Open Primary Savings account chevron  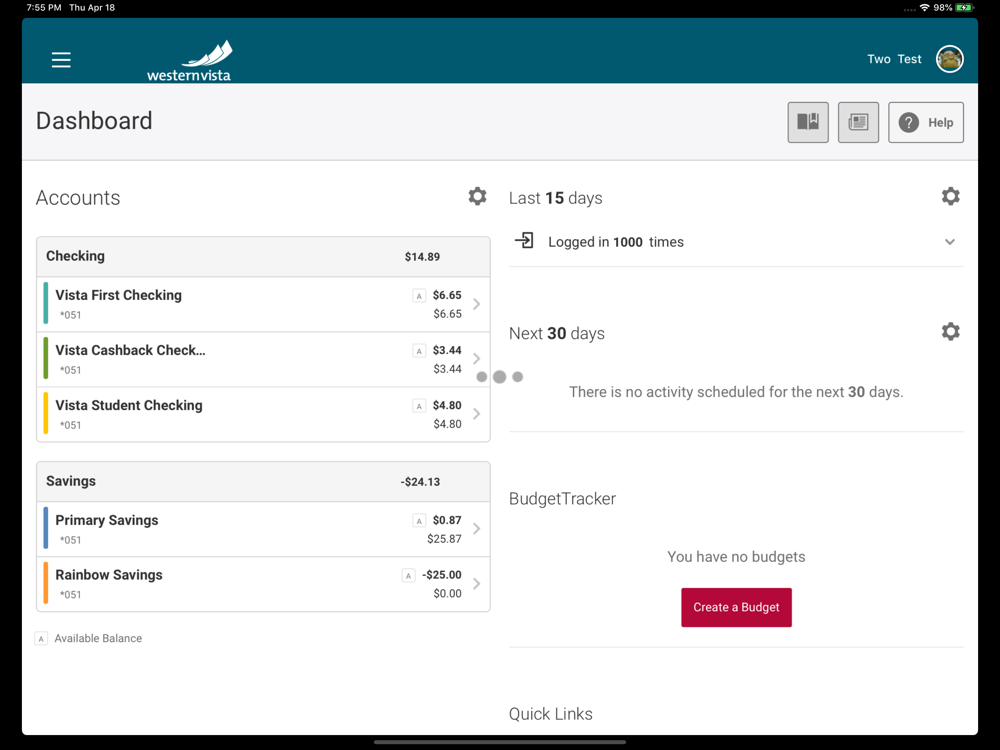[x=476, y=529]
